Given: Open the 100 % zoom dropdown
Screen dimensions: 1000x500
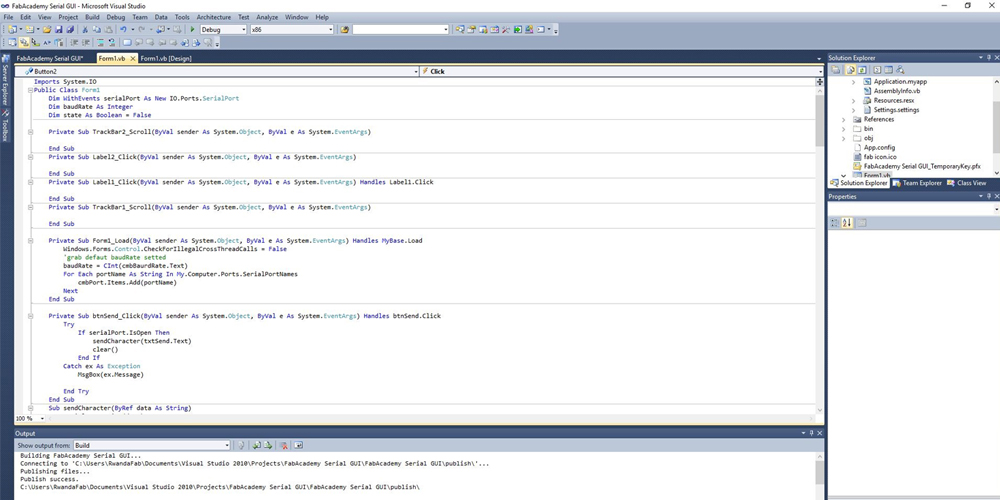Looking at the screenshot, I should [x=42, y=418].
